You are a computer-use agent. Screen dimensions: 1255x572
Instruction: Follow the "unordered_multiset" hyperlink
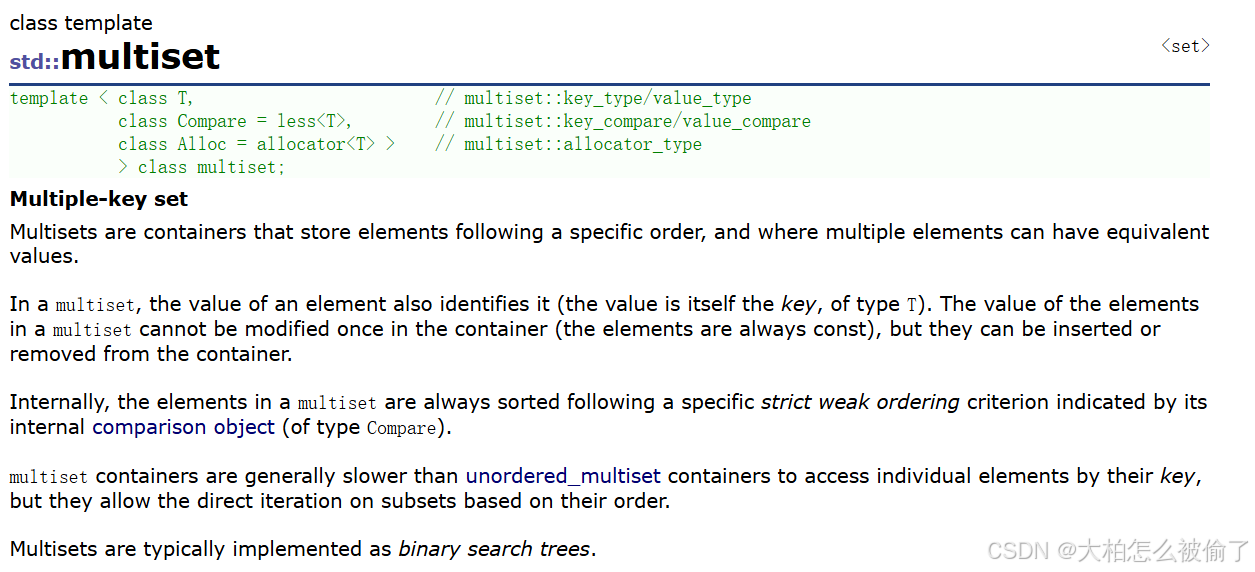(x=563, y=476)
